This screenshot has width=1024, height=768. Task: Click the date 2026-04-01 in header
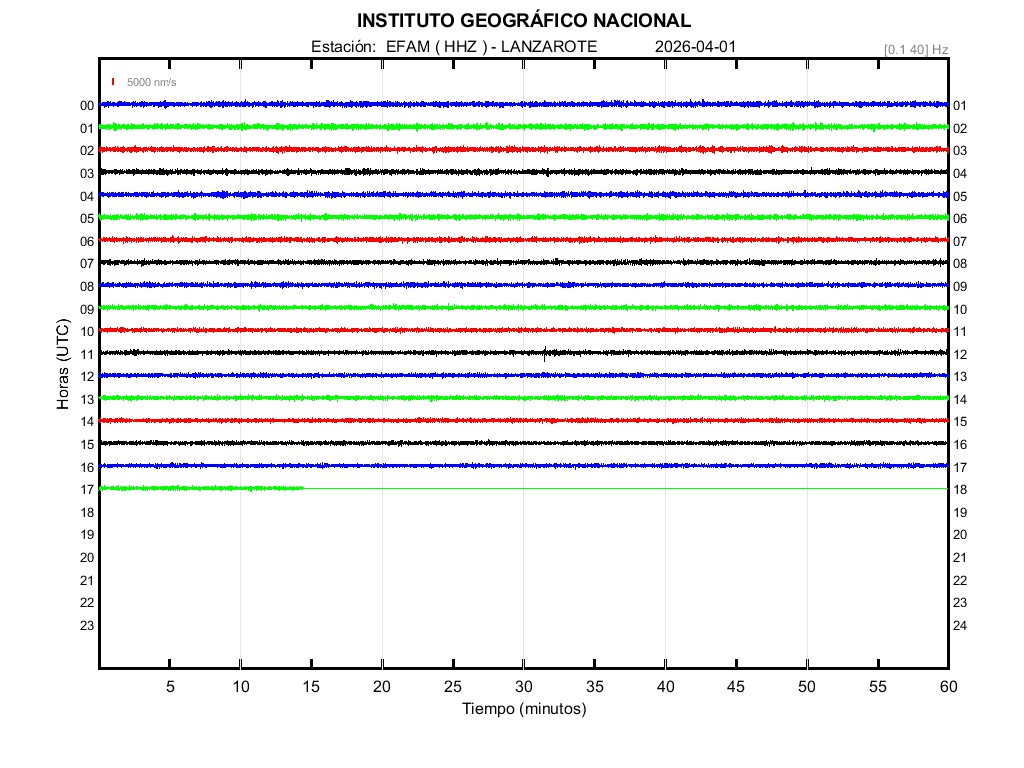pyautogui.click(x=695, y=47)
